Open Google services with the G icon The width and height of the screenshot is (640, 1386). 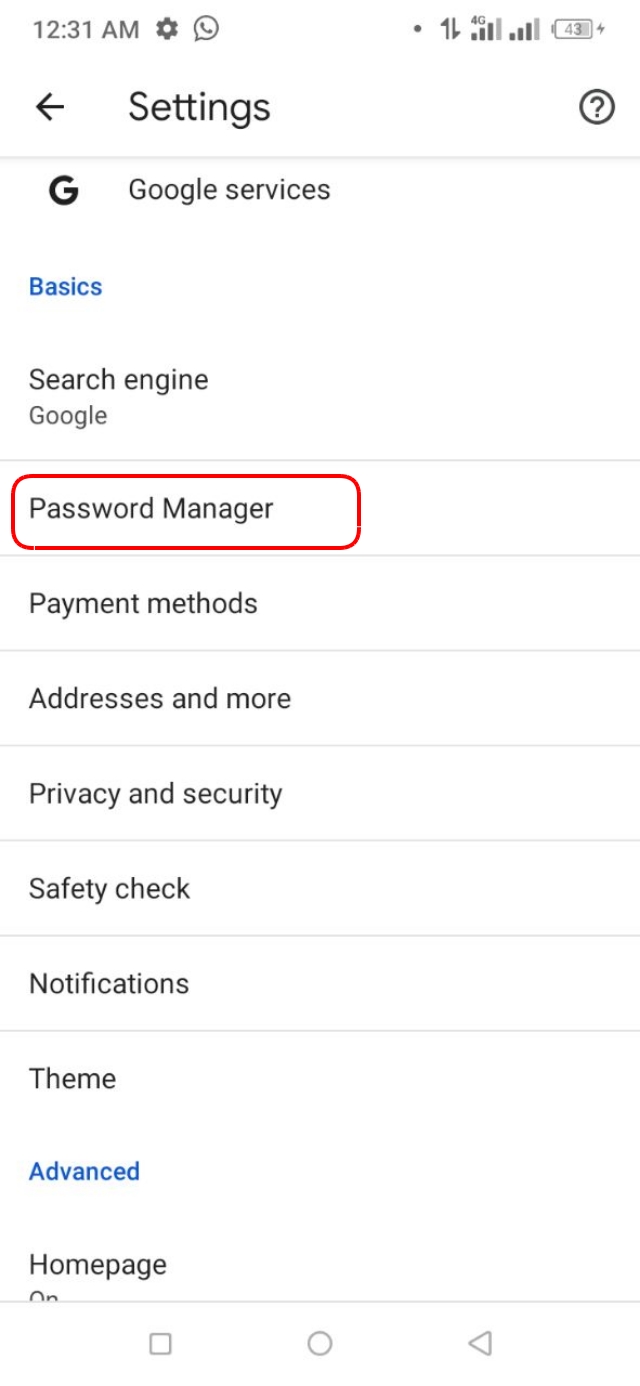(228, 189)
